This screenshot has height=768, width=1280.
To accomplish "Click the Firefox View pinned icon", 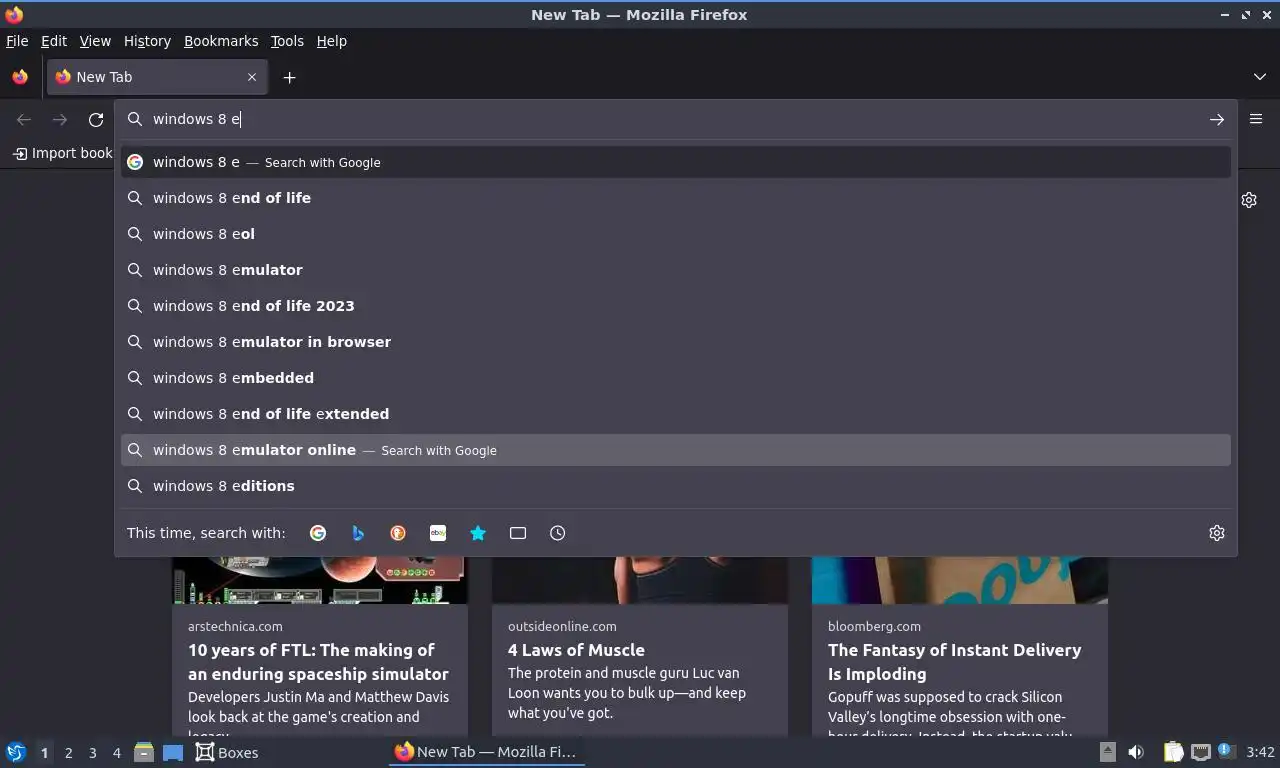I will pyautogui.click(x=20, y=77).
